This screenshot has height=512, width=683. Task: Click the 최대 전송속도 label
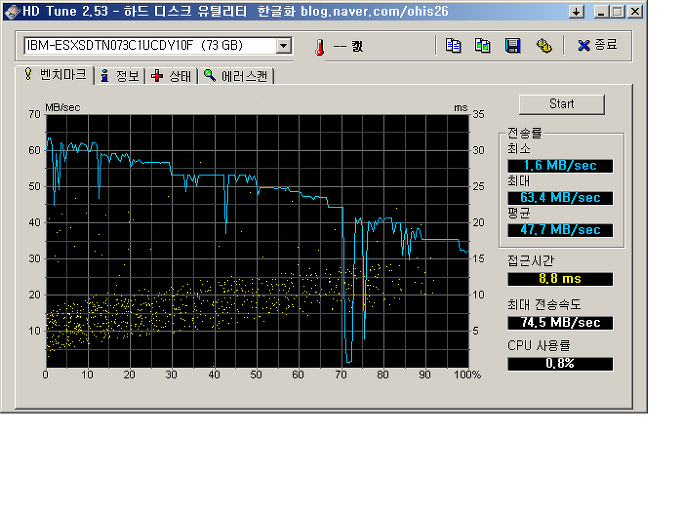[544, 304]
